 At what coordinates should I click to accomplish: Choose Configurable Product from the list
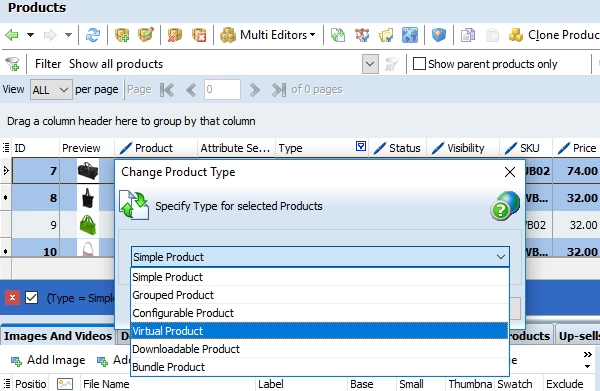pos(320,313)
